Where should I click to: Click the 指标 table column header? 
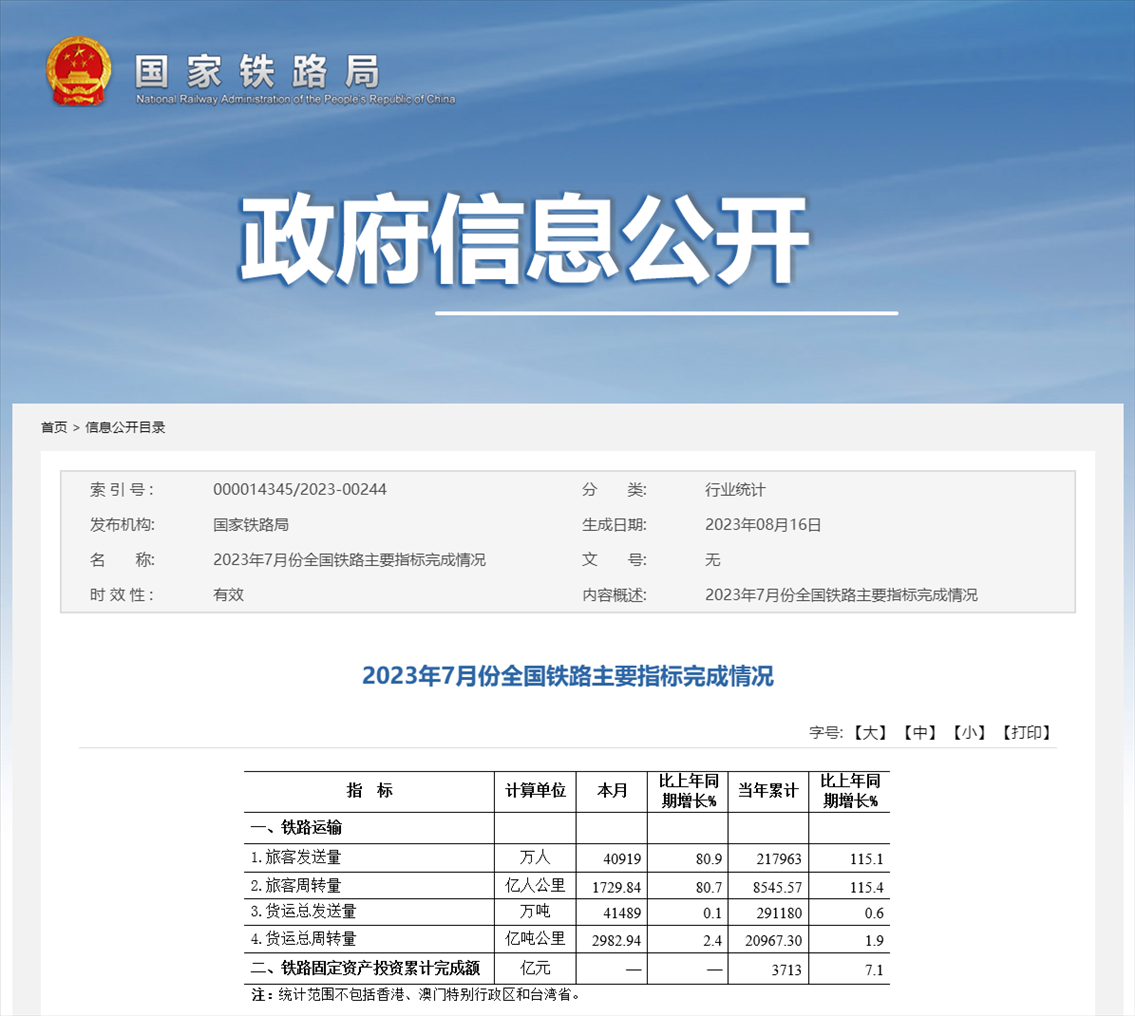click(x=369, y=791)
